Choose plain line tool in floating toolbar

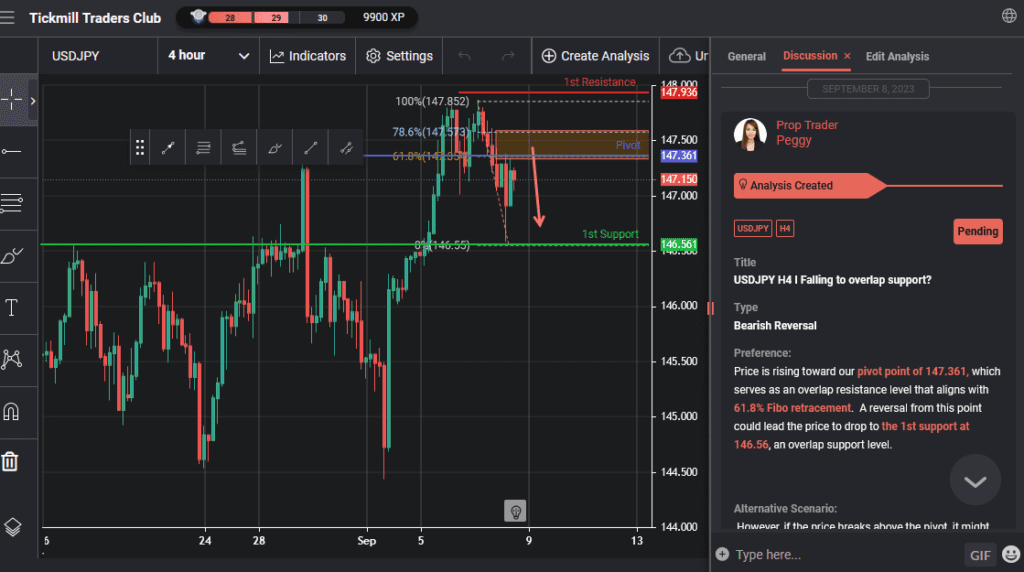pos(311,148)
